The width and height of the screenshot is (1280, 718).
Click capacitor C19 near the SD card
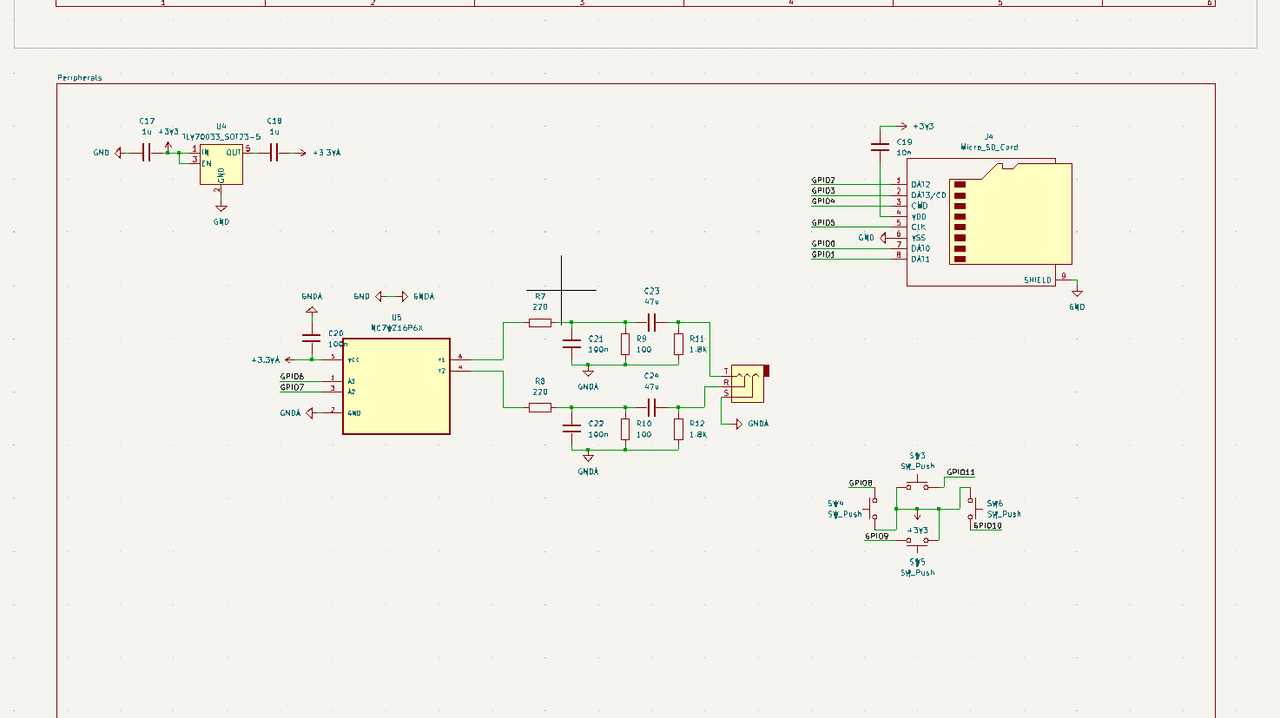(880, 147)
